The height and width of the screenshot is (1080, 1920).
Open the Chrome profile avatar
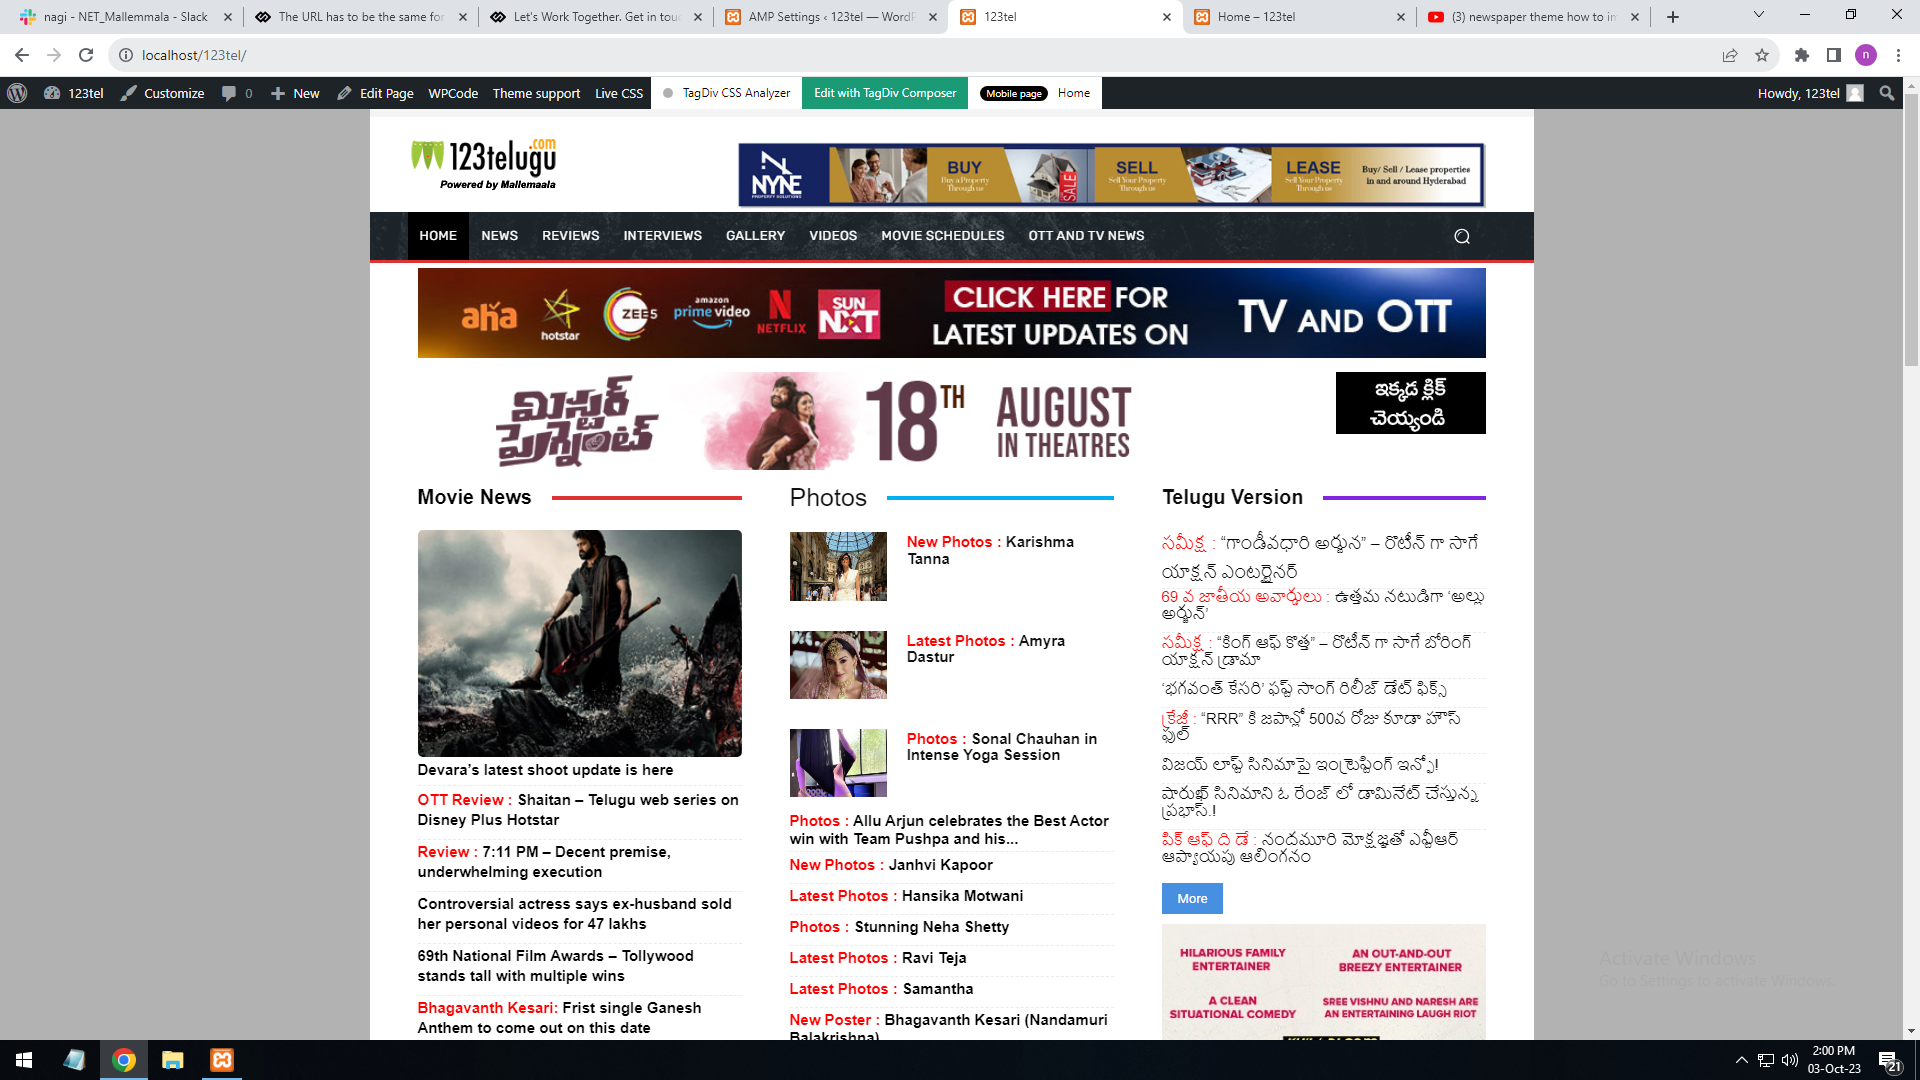click(1866, 55)
